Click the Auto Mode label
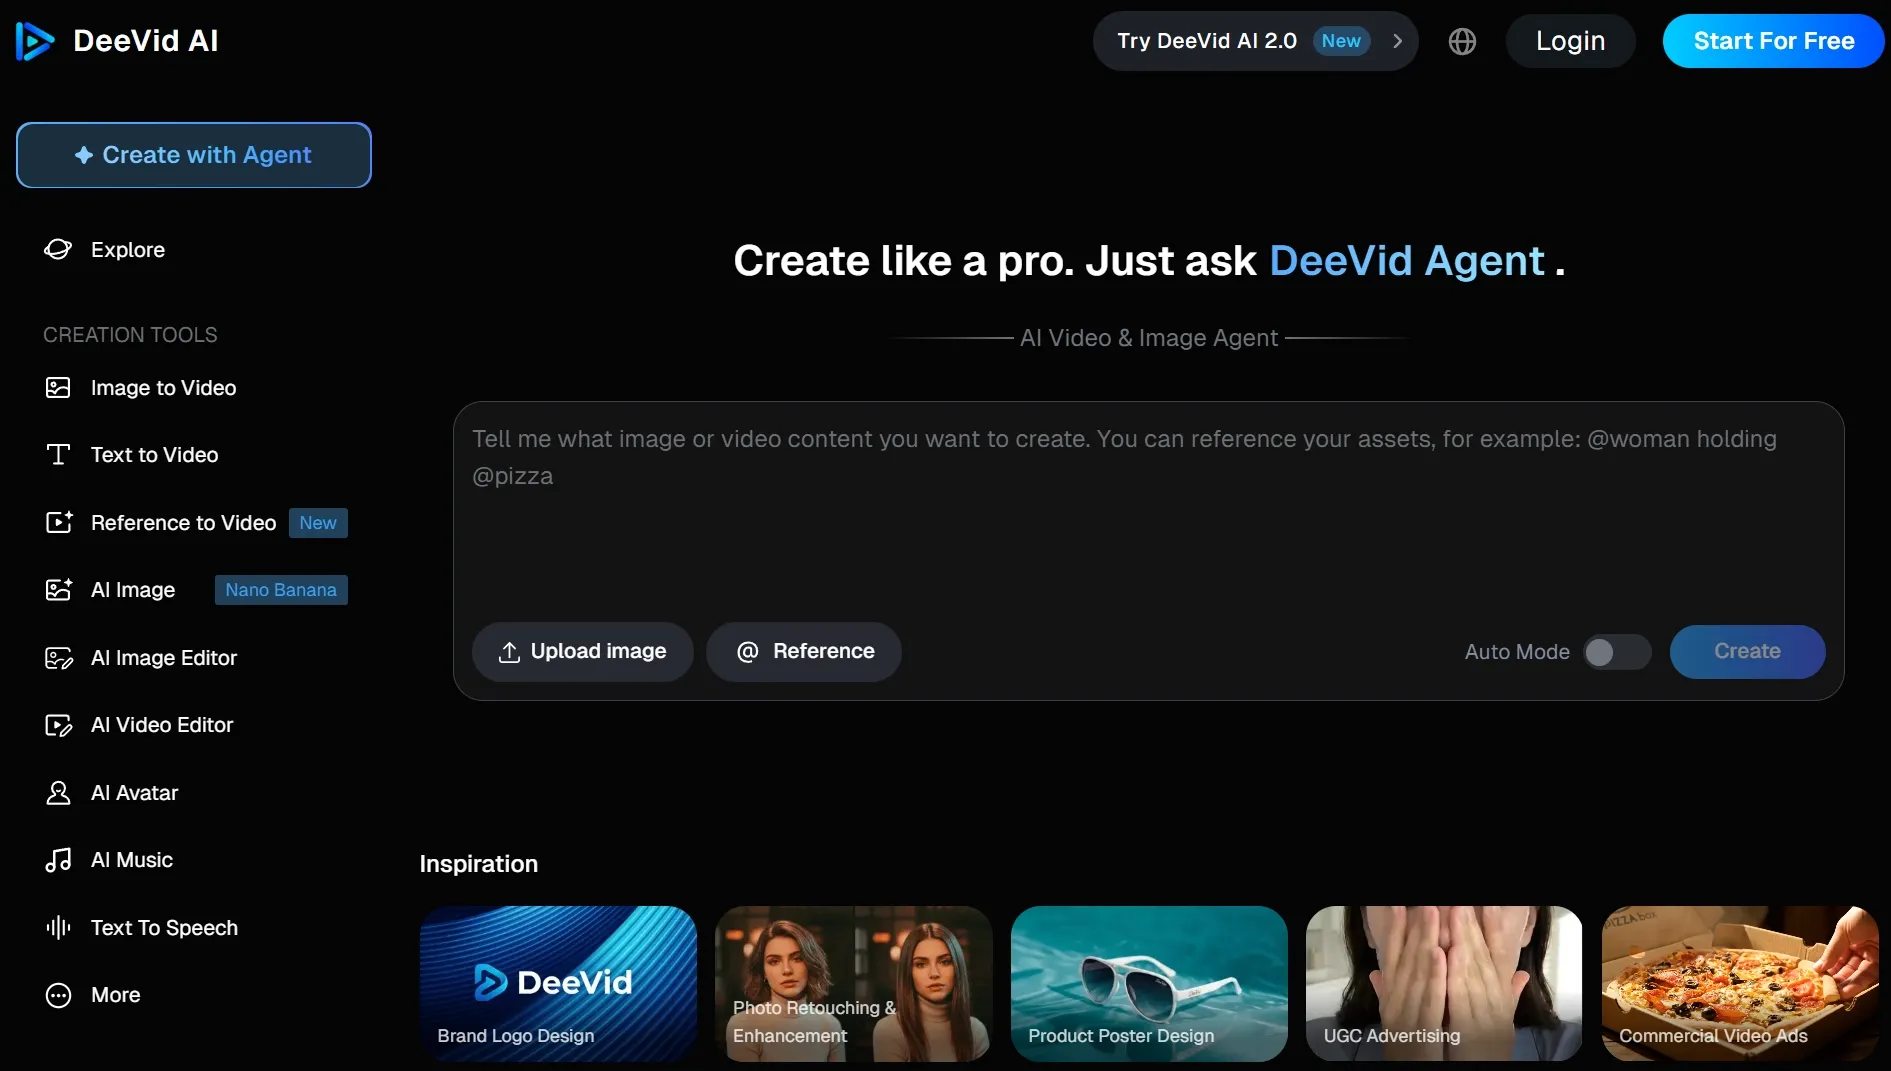Screen dimensions: 1891x1071 [1517, 652]
